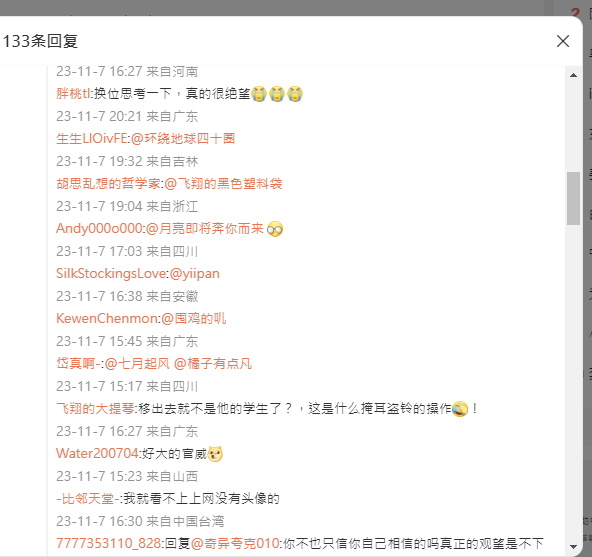Viewport: 592px width, 557px height.
Task: Open mentioned user @环绕地球四十圈
Action: pos(183,139)
